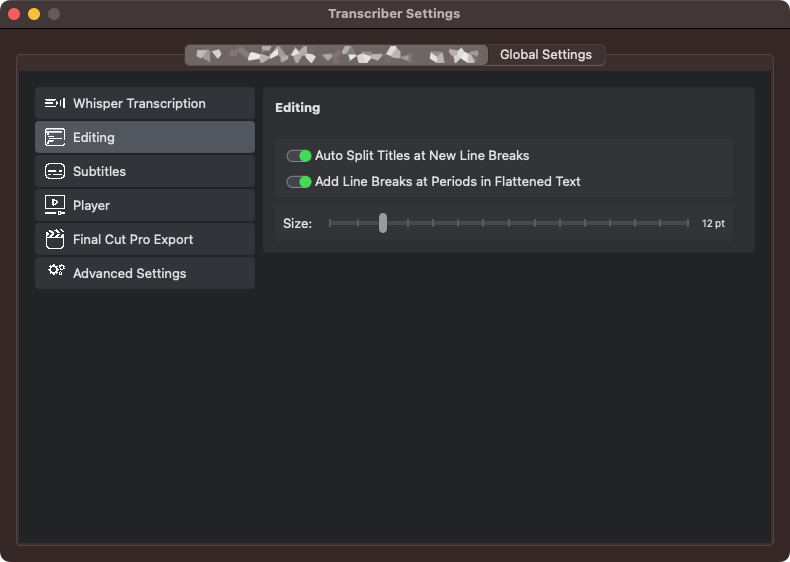Show the Advanced Settings section
790x562 pixels.
(145, 273)
